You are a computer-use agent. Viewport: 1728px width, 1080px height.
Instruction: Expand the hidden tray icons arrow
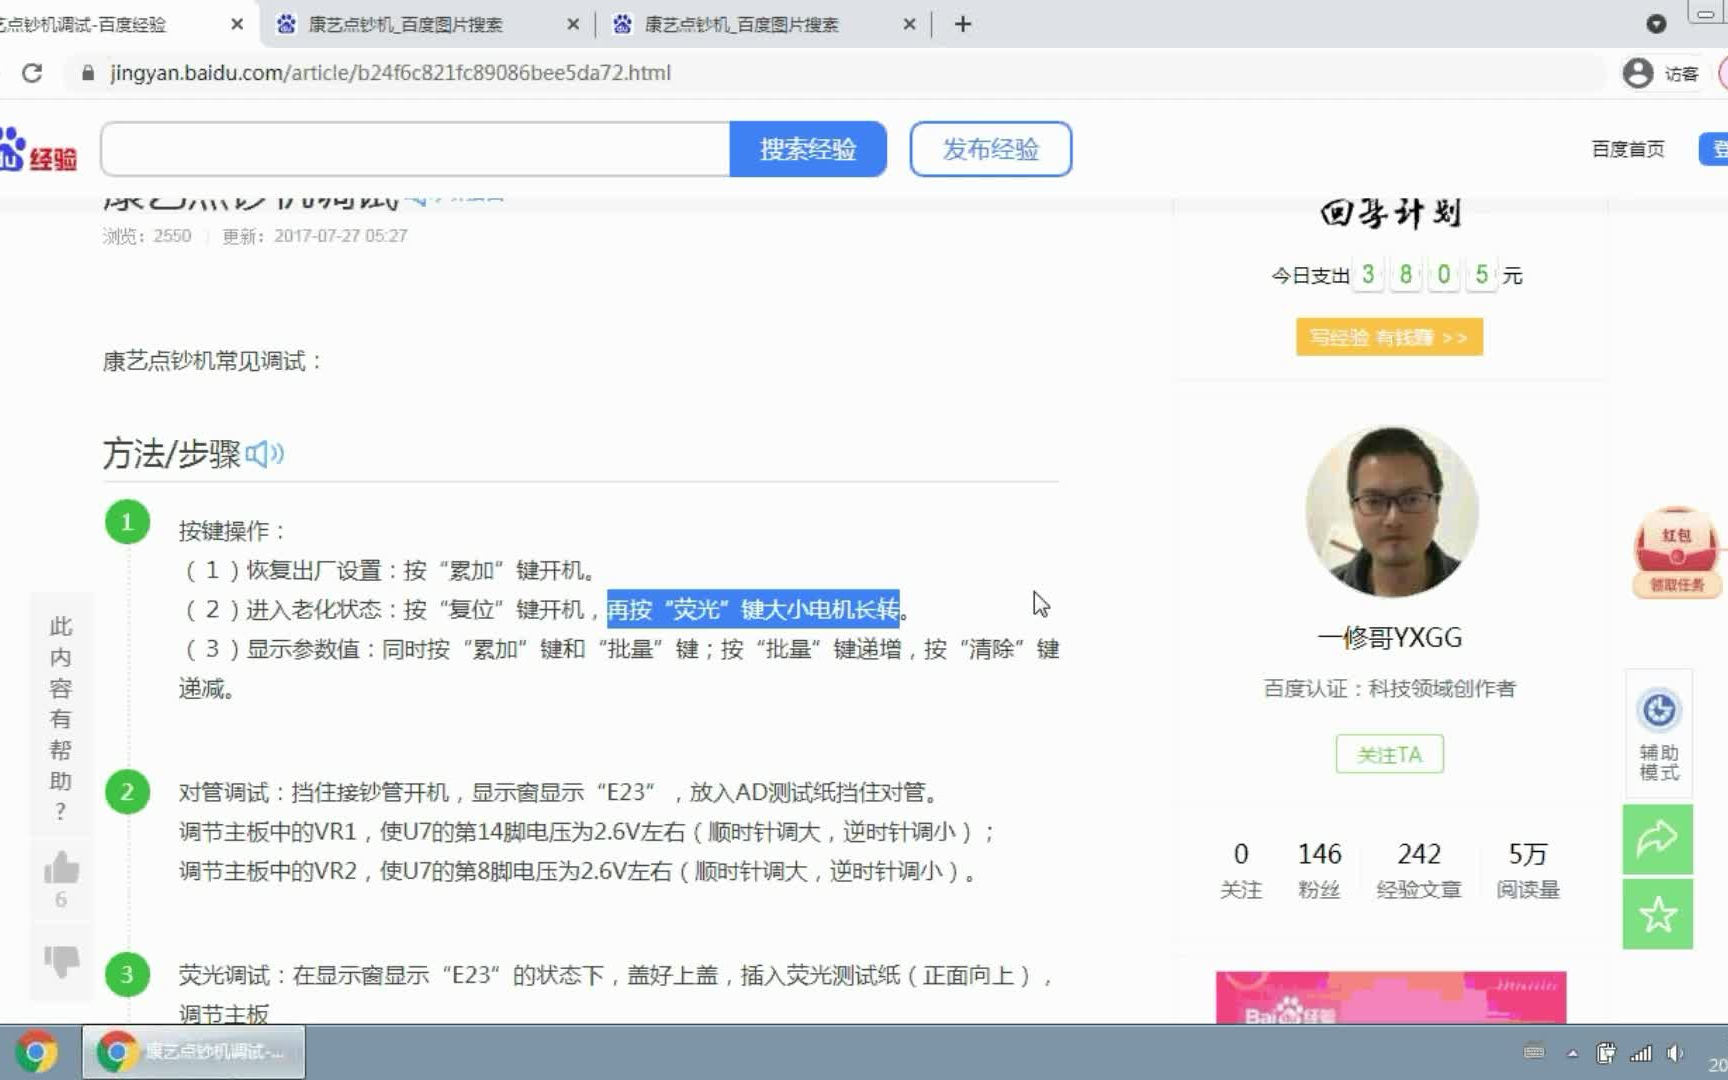1572,1053
